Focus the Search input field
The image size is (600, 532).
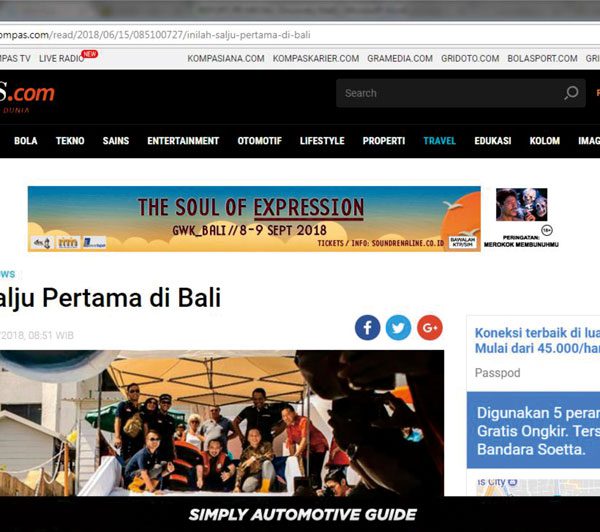(x=460, y=93)
